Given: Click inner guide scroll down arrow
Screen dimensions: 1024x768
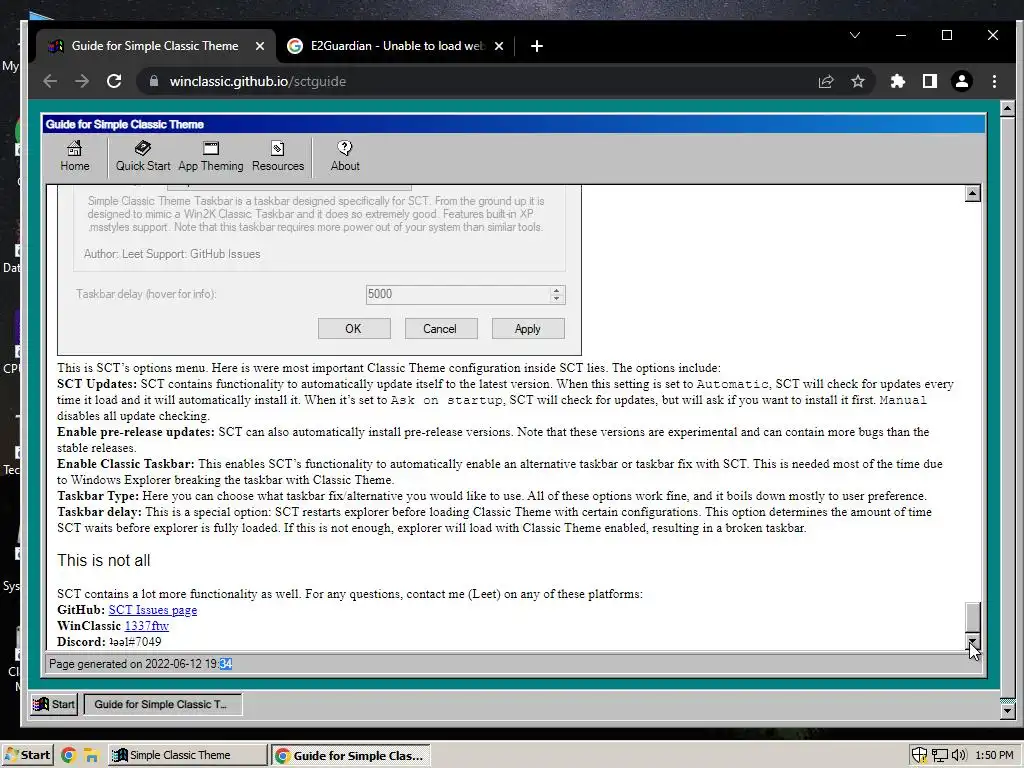Looking at the screenshot, I should click(x=972, y=642).
